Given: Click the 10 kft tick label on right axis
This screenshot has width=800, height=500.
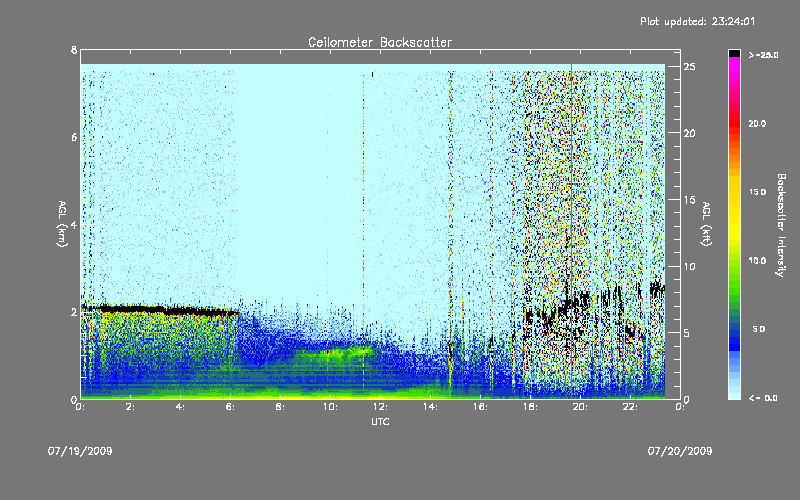Looking at the screenshot, I should (689, 266).
